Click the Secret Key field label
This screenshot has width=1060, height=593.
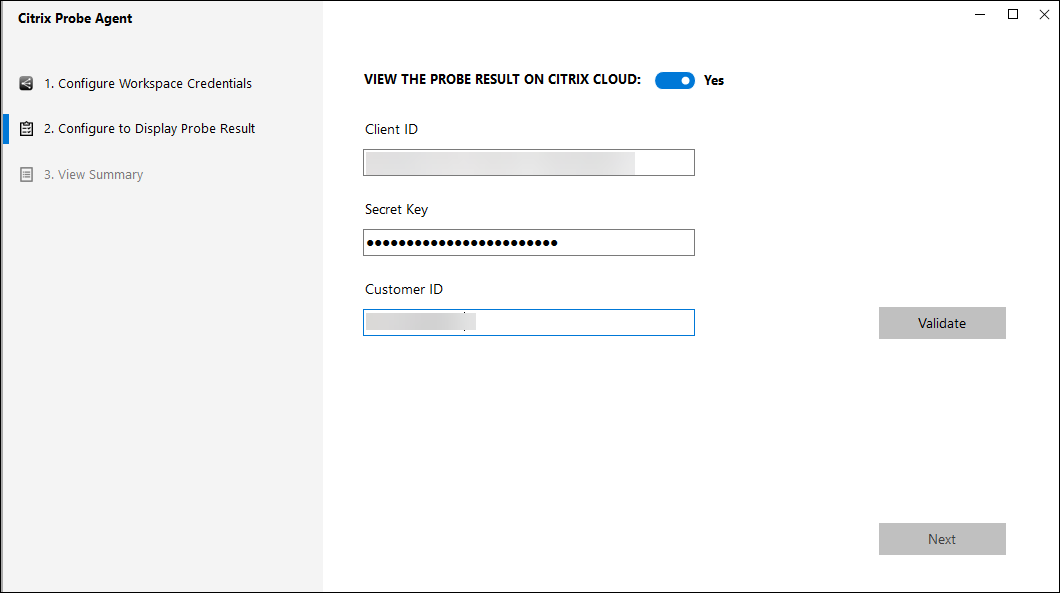point(397,210)
